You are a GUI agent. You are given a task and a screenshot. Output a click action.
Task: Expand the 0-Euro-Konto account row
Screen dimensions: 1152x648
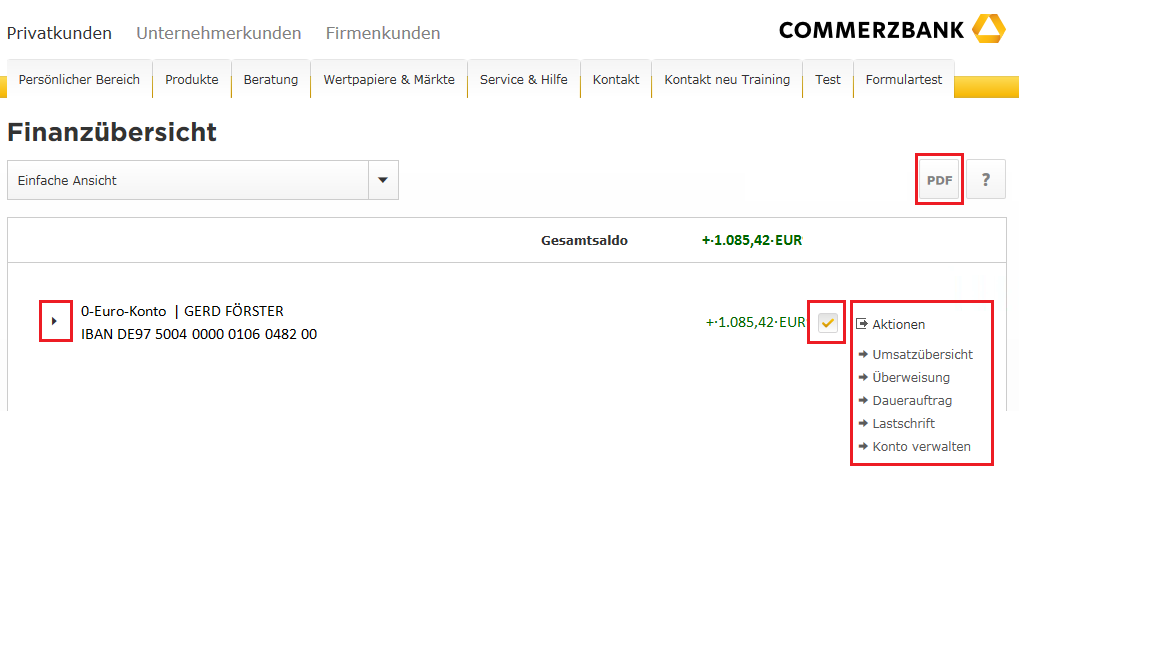(55, 321)
